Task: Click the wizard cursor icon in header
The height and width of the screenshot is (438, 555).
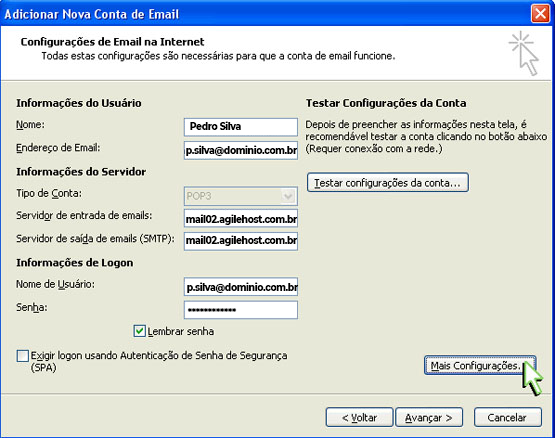Action: pos(525,53)
